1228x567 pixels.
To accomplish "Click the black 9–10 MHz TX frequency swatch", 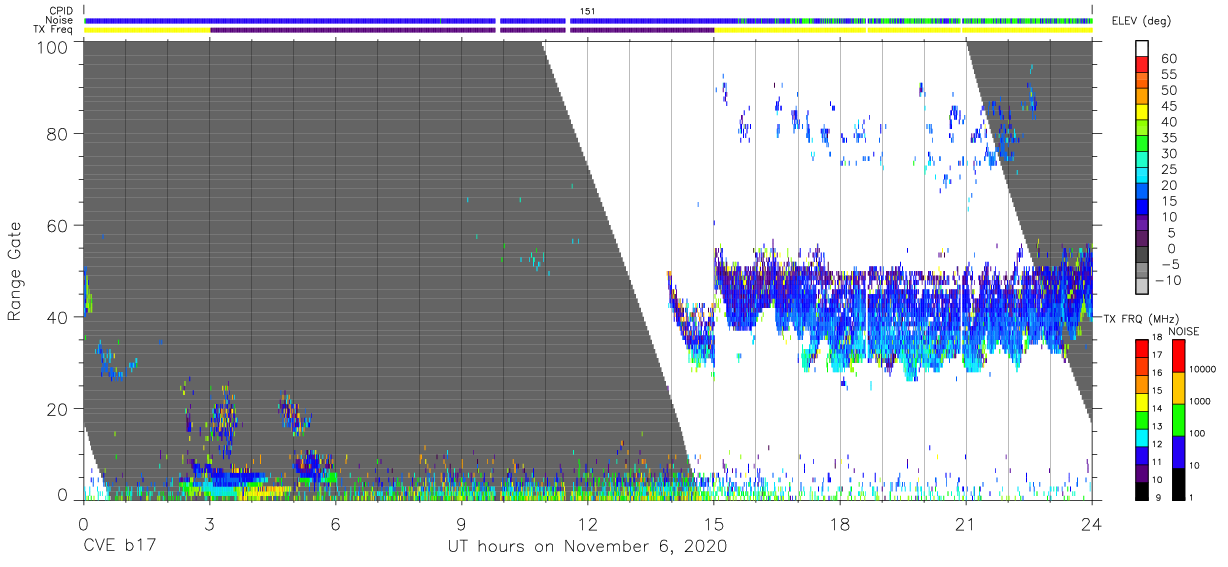I will point(1142,491).
